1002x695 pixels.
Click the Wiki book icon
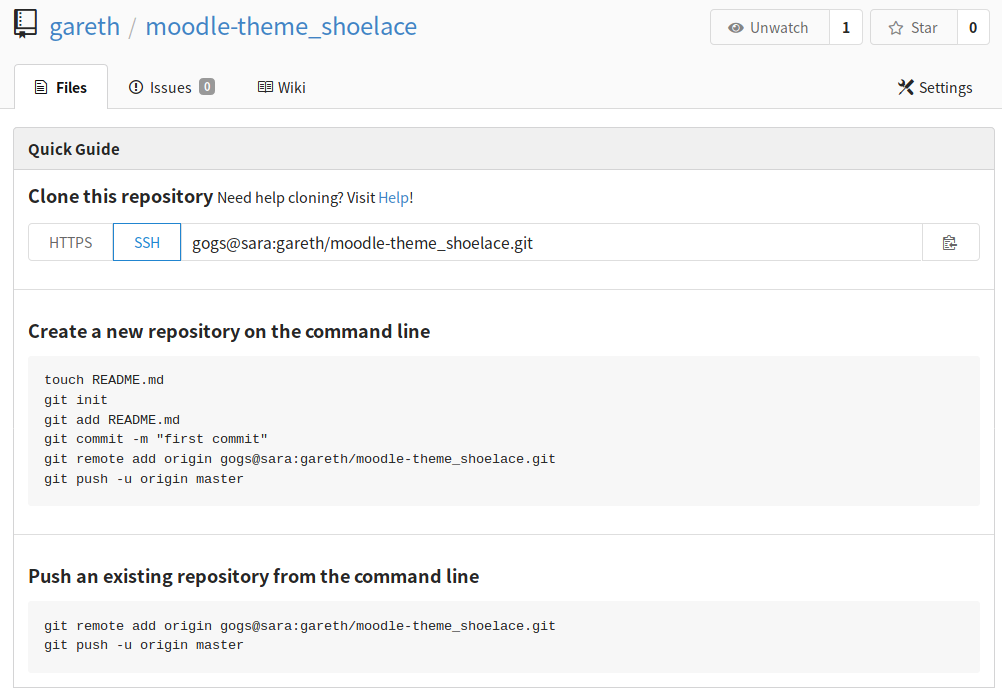[x=265, y=87]
